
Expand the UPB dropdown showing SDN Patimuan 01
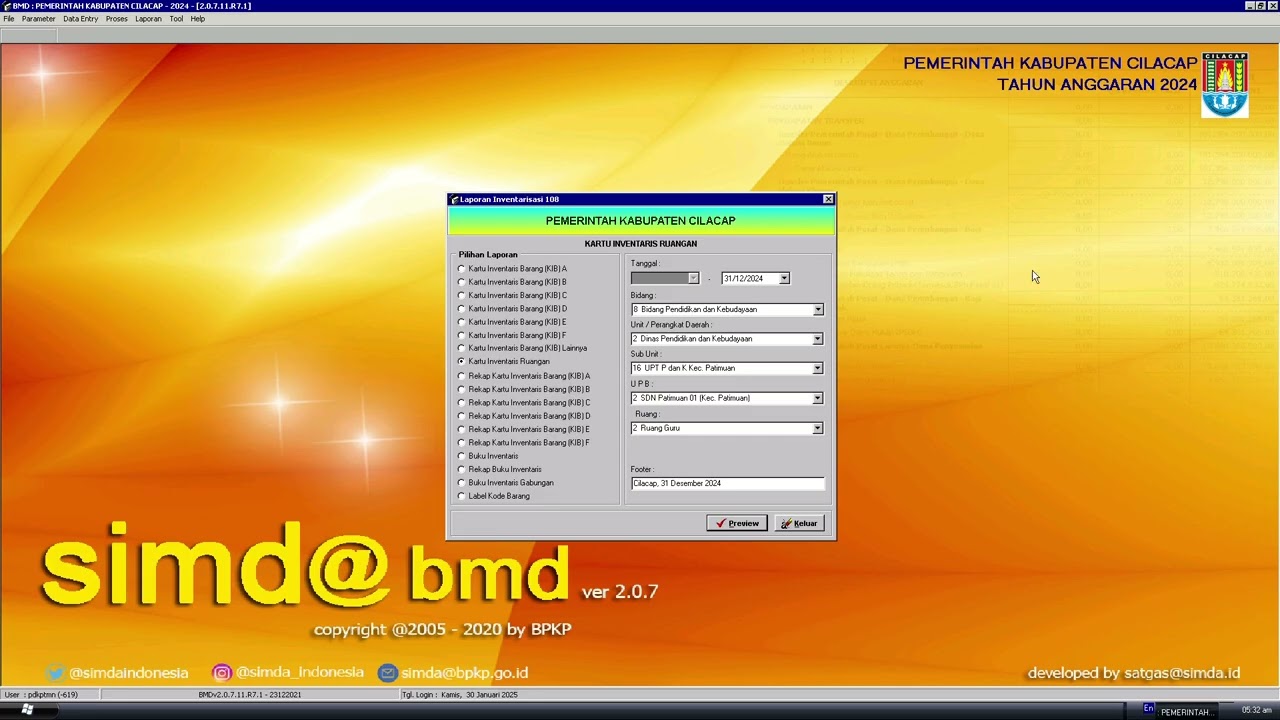click(x=818, y=398)
